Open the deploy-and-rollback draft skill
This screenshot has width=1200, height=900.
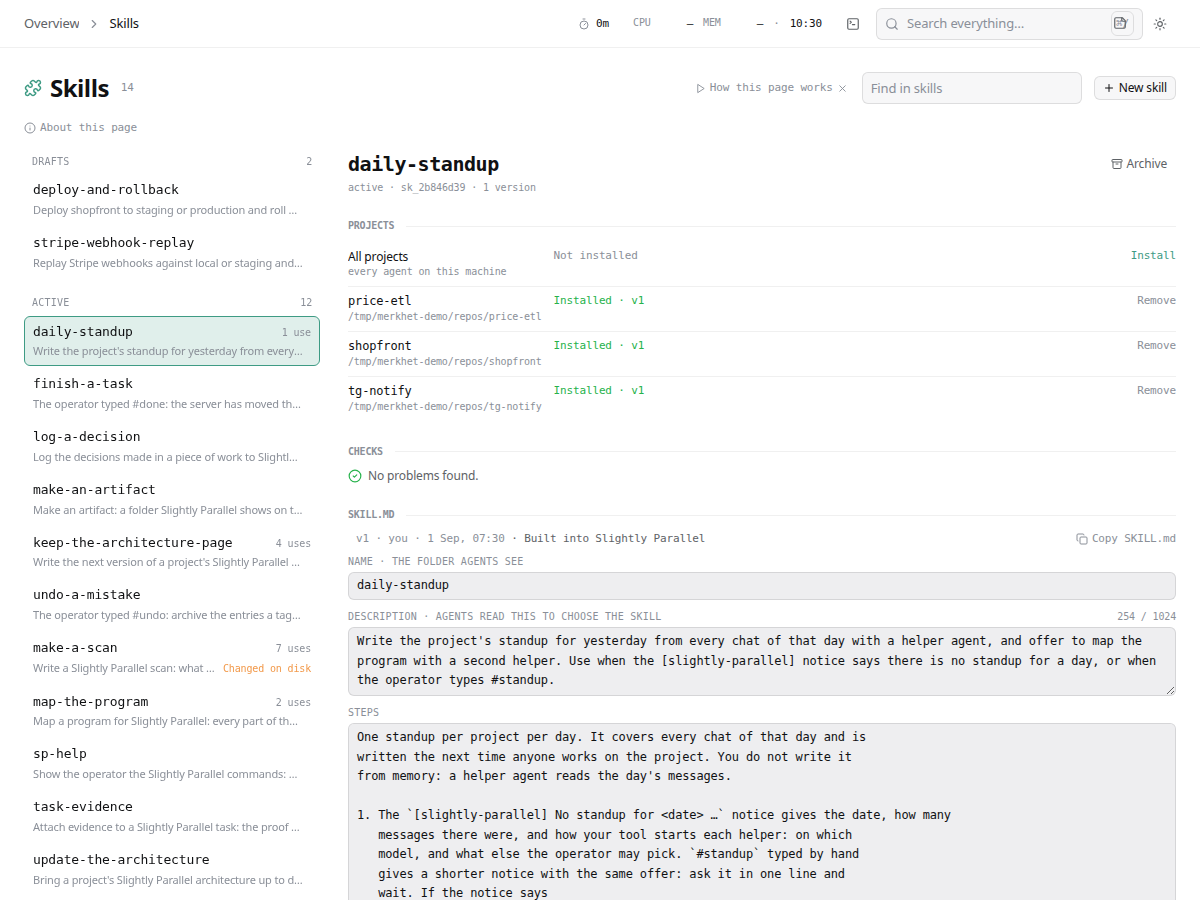coord(172,199)
